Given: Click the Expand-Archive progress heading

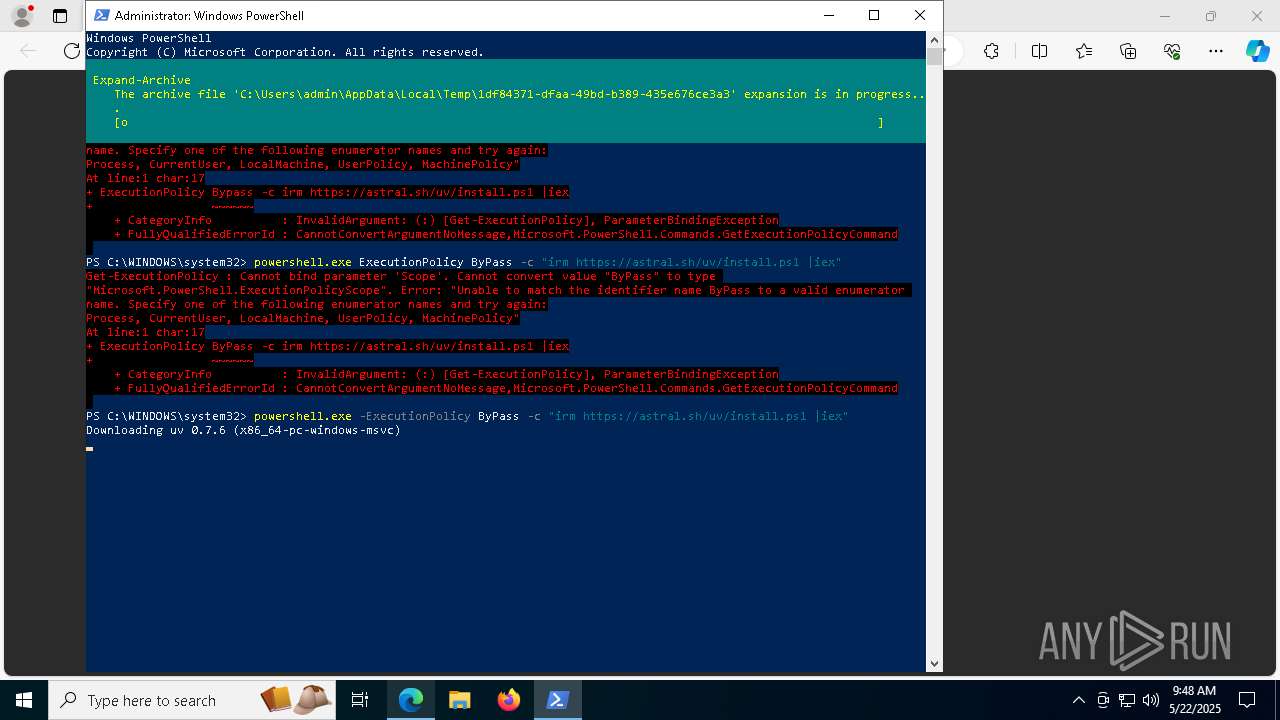Looking at the screenshot, I should [x=141, y=80].
